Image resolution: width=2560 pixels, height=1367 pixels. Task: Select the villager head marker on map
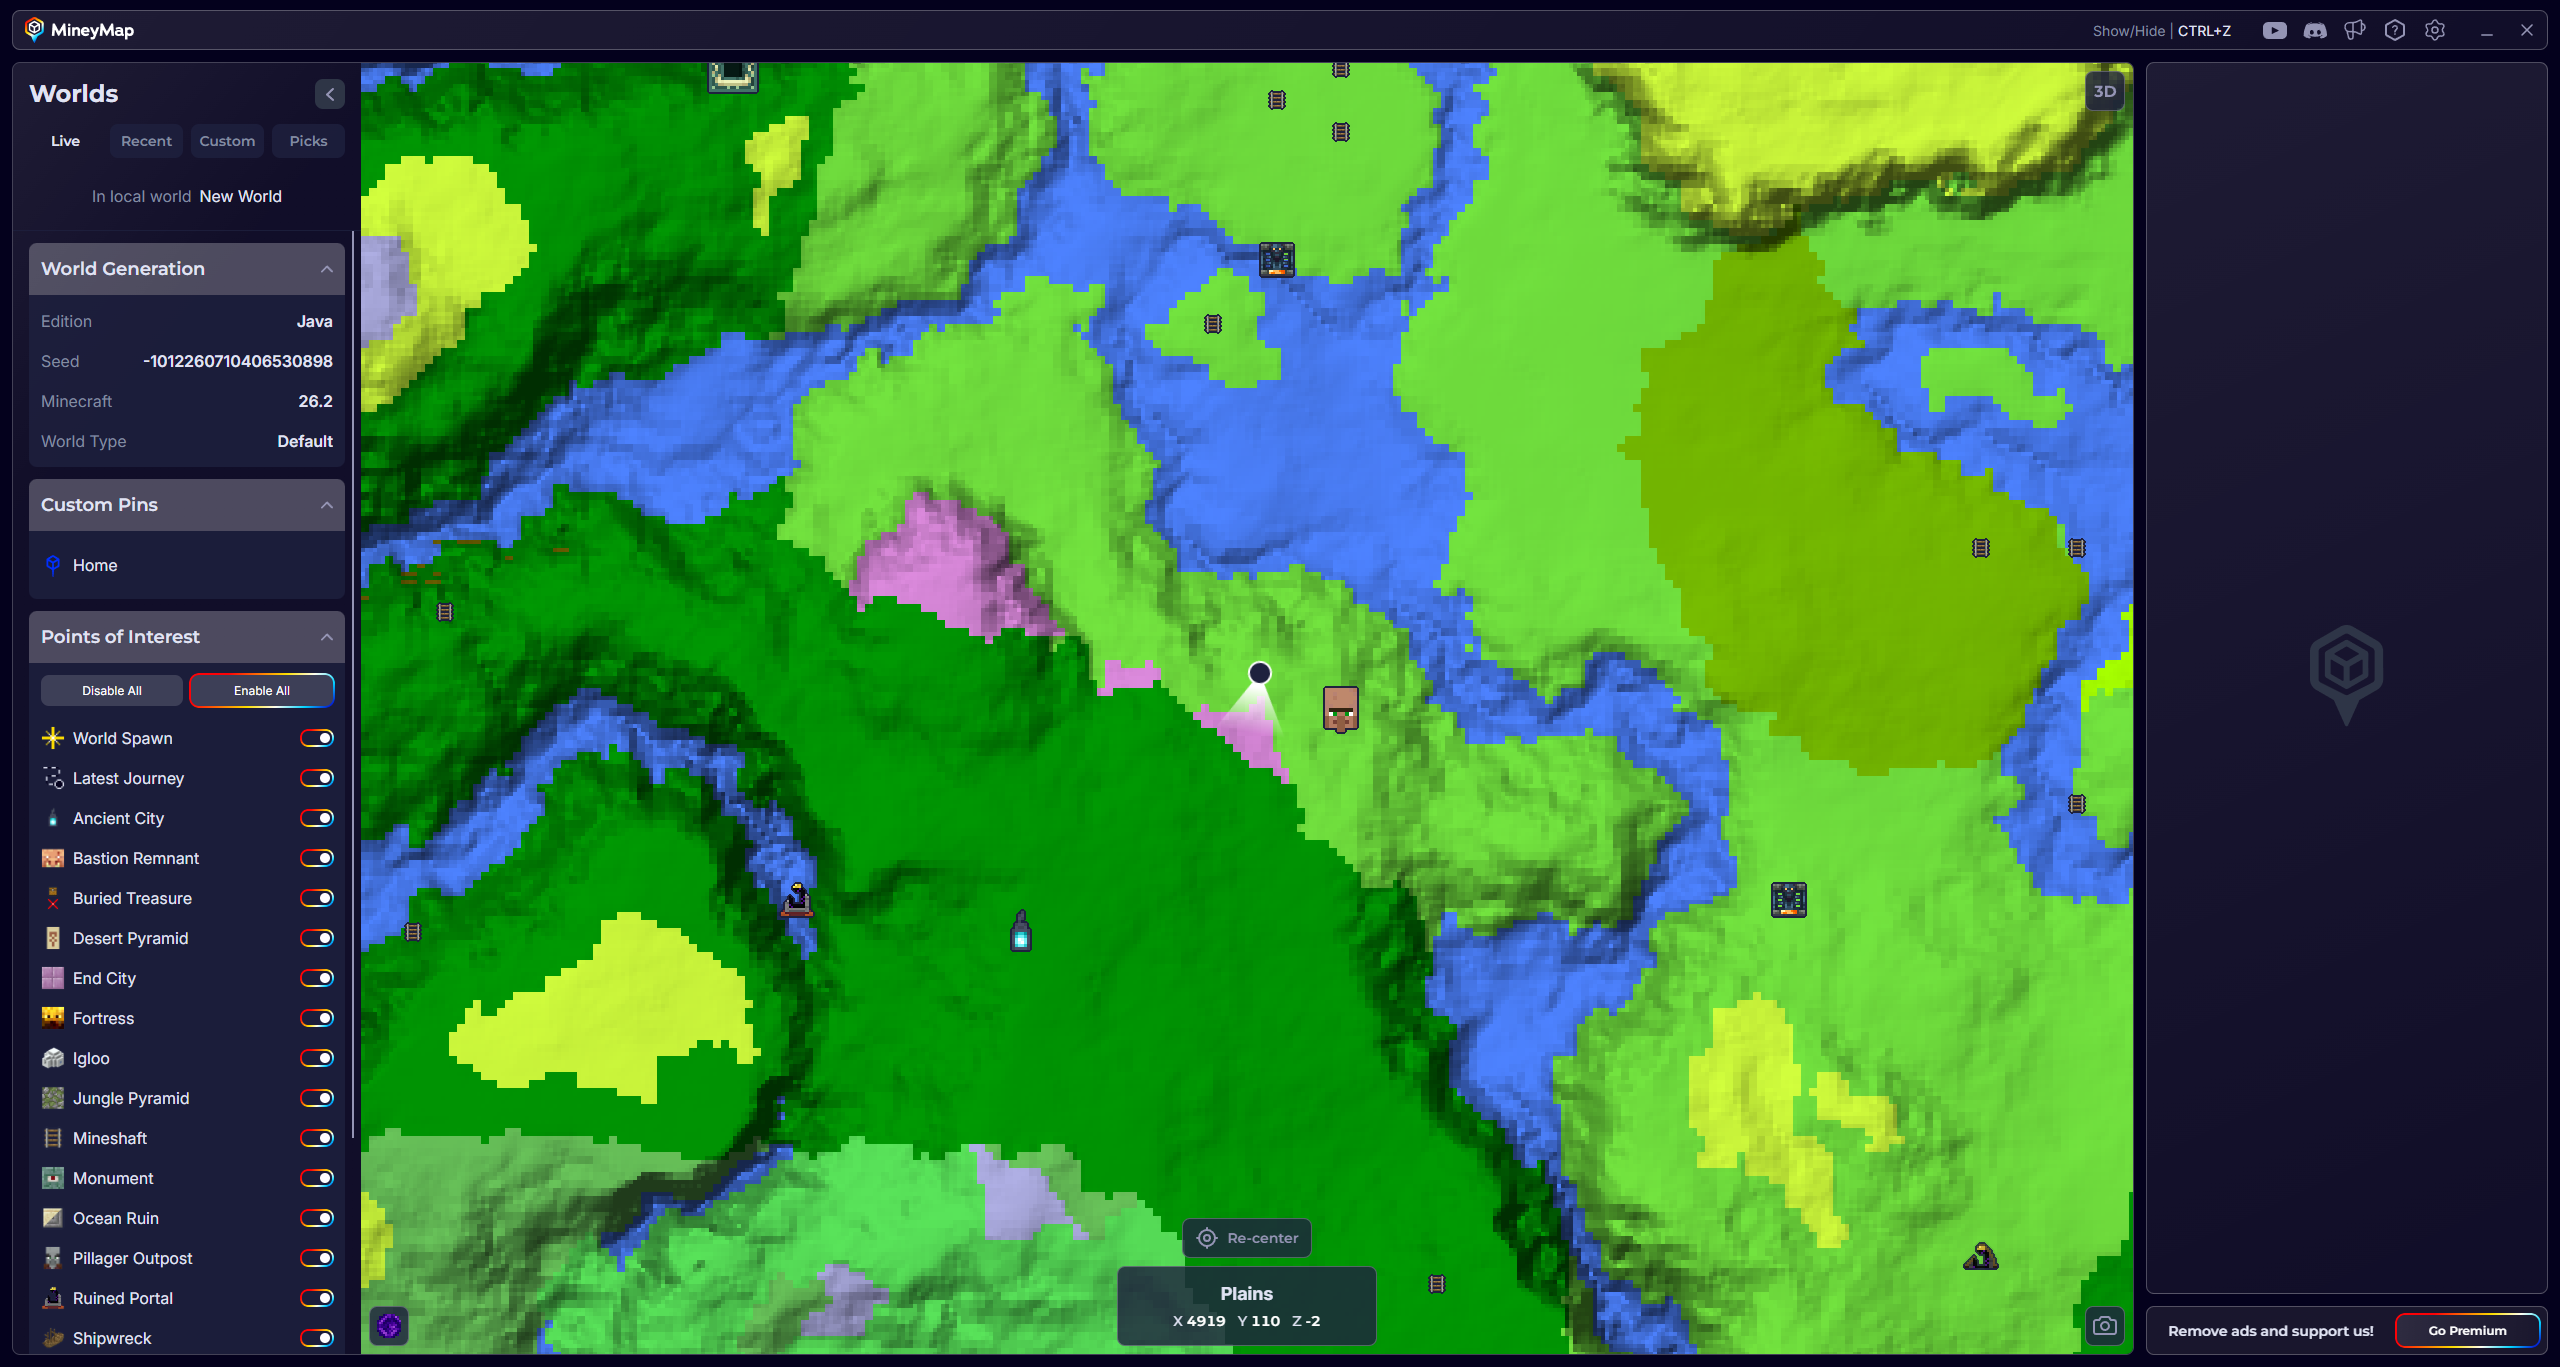[x=1340, y=709]
